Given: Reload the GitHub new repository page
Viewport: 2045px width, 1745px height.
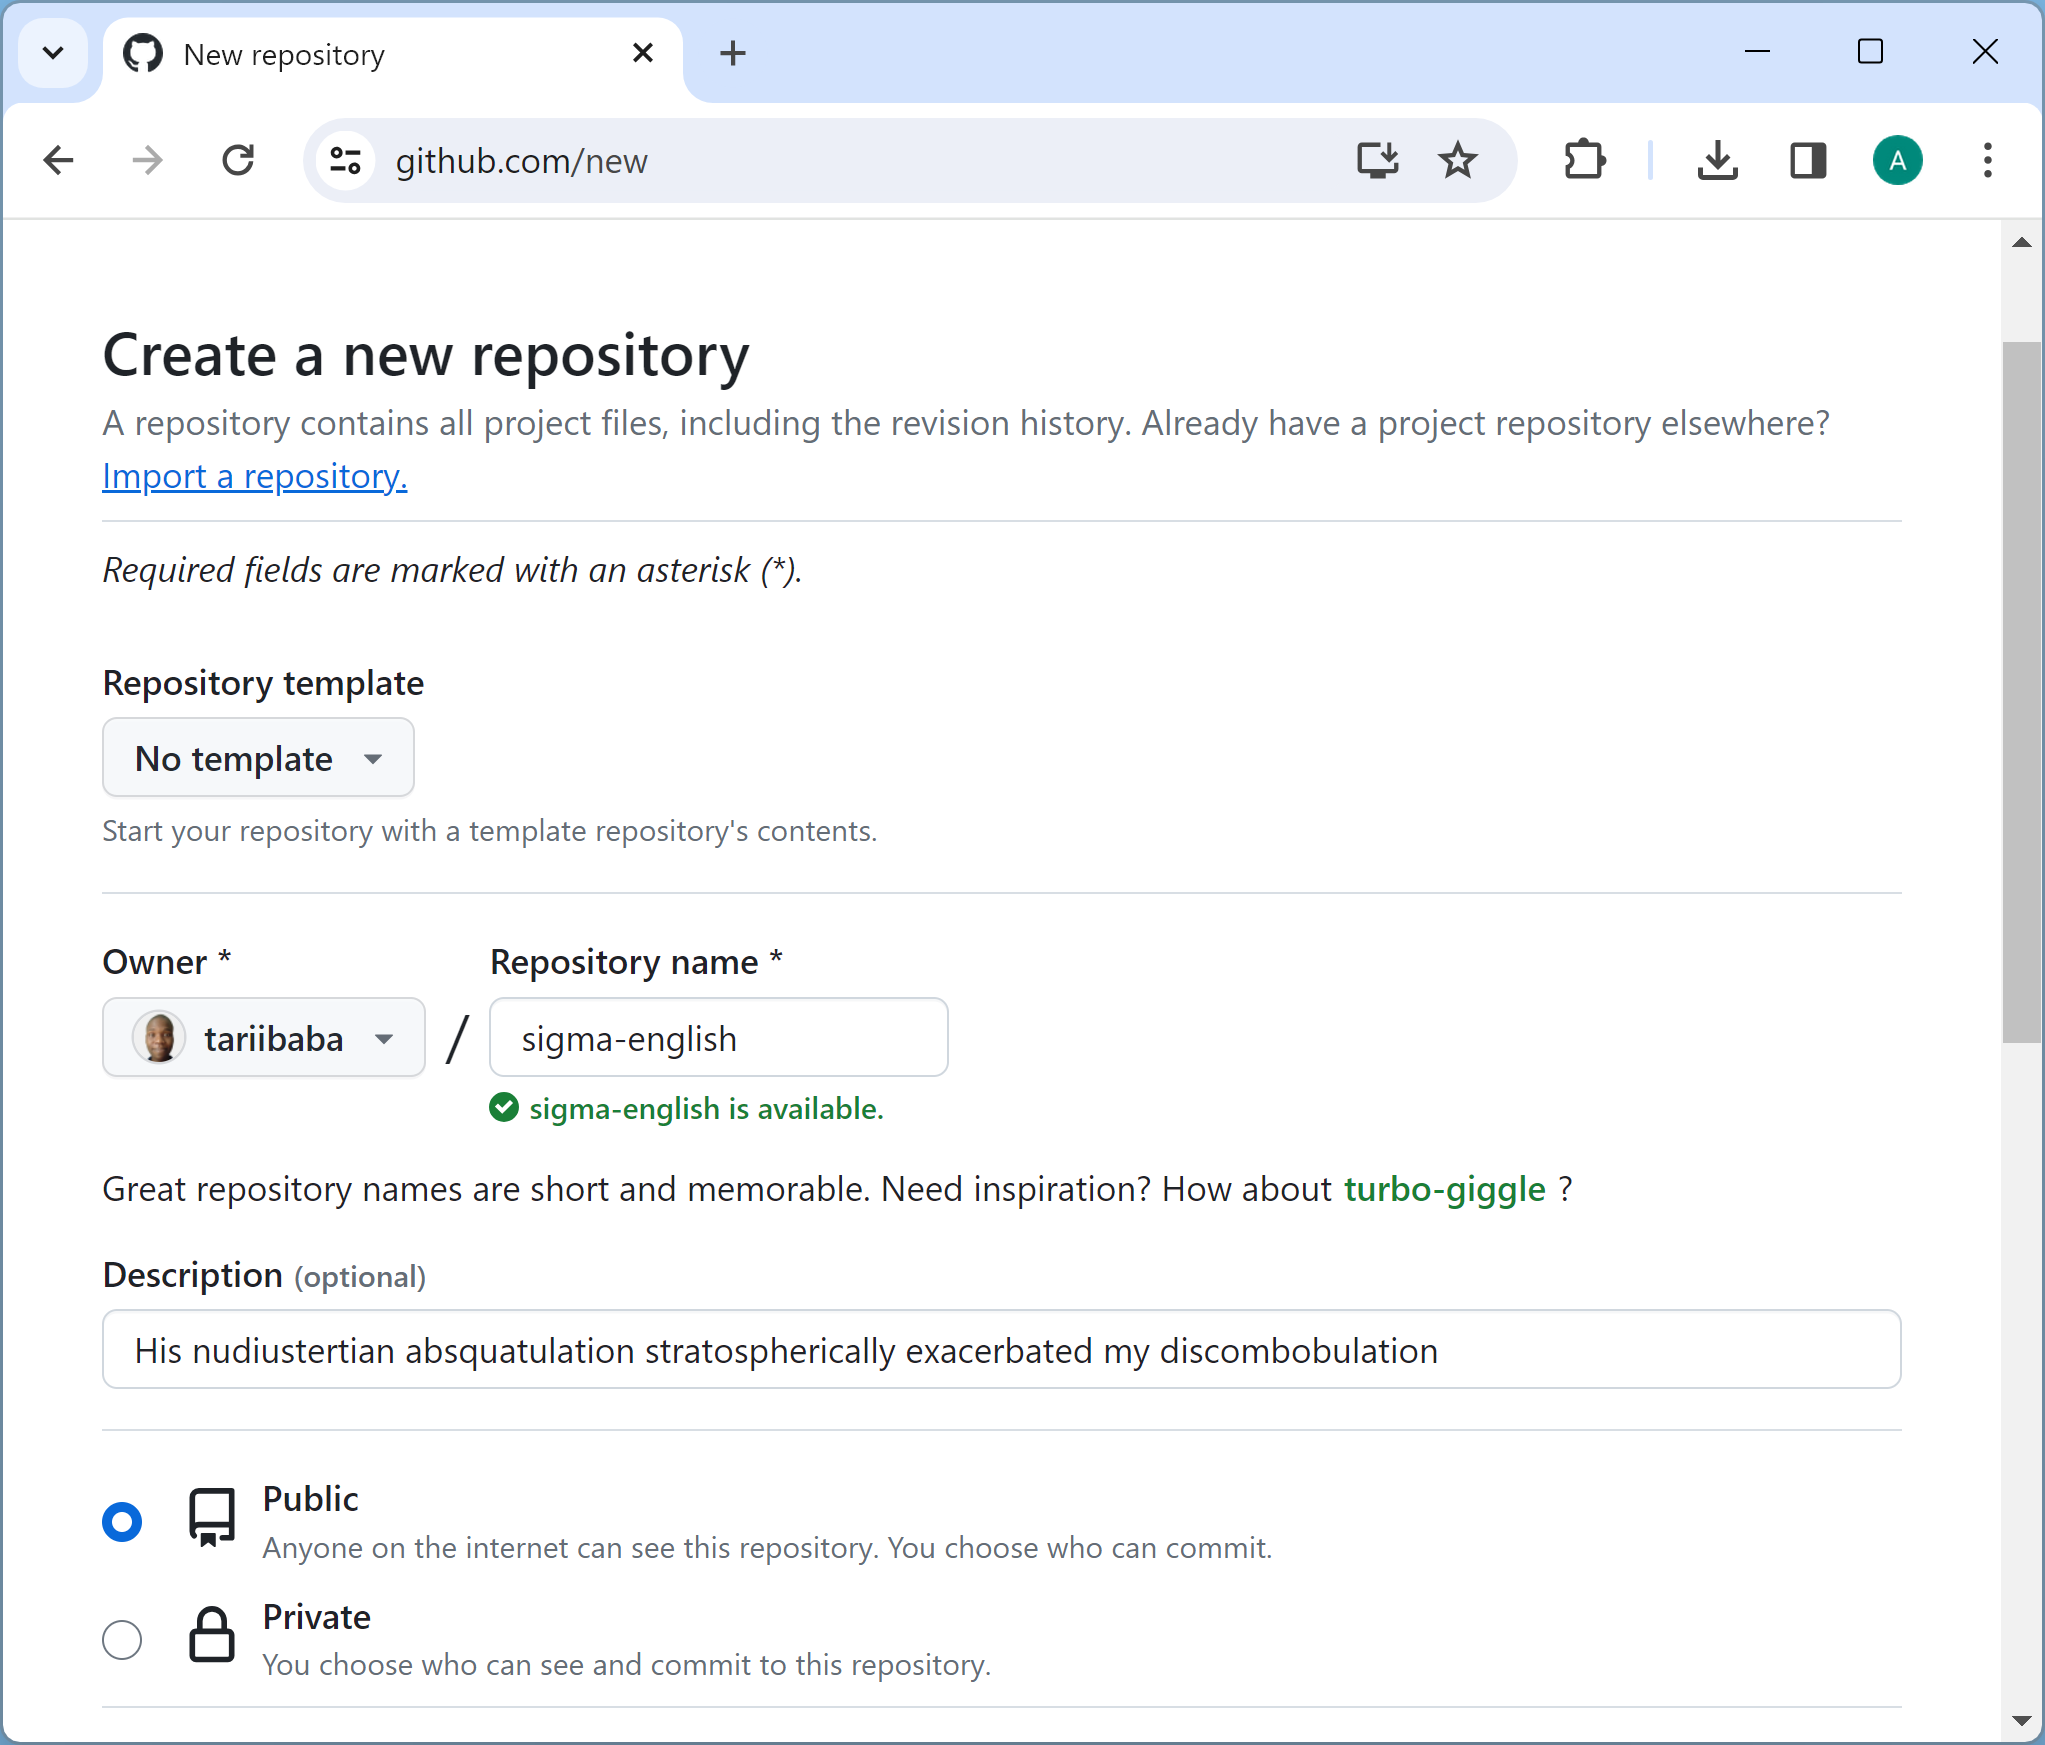Looking at the screenshot, I should (x=238, y=160).
